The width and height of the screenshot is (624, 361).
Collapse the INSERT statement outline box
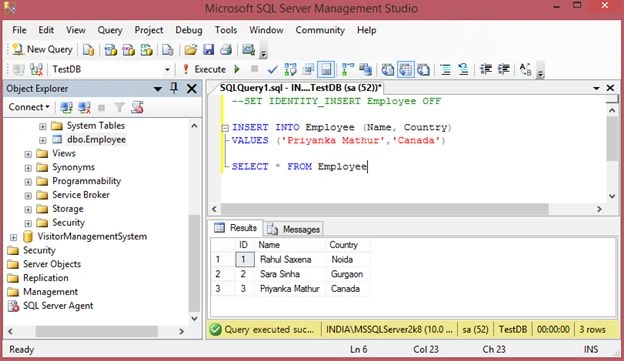(x=225, y=128)
